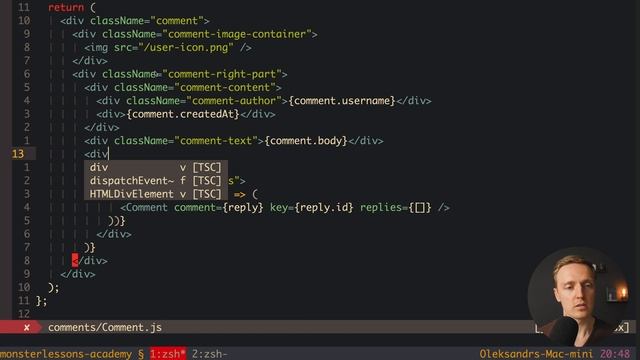Click the "comment-author" class string
This screenshot has width=640, height=360.
234,101
